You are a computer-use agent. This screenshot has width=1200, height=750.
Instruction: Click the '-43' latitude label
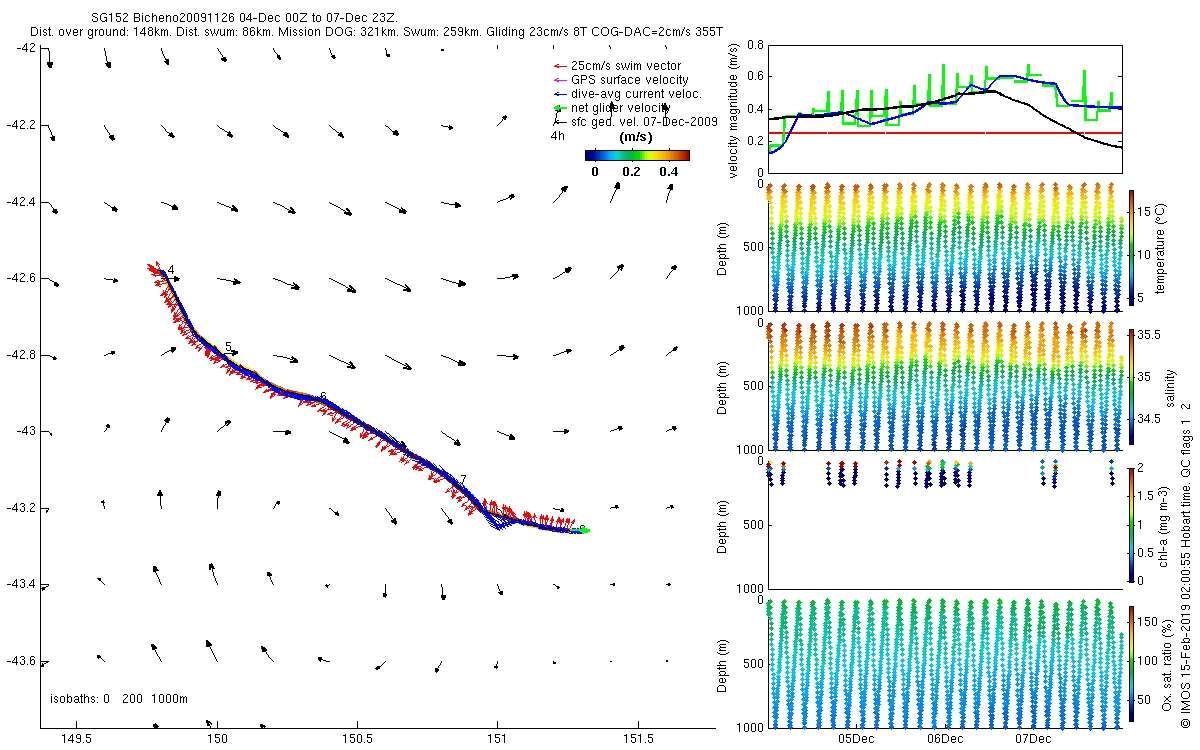(x=26, y=432)
